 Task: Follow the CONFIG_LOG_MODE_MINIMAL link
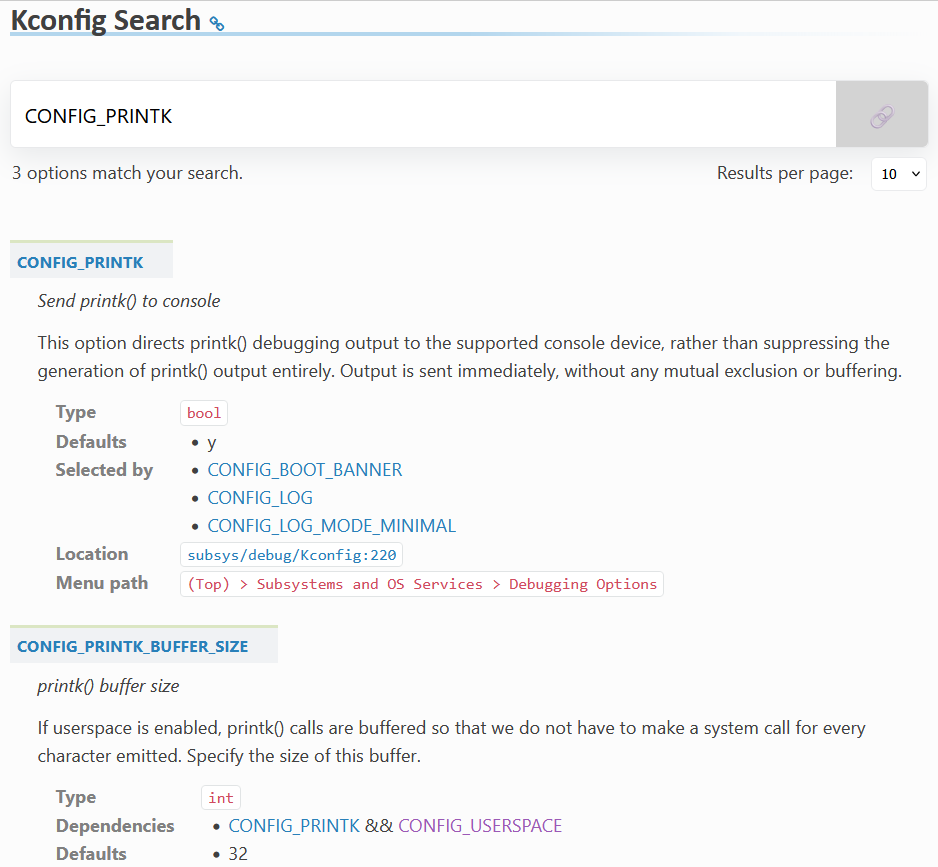331,525
